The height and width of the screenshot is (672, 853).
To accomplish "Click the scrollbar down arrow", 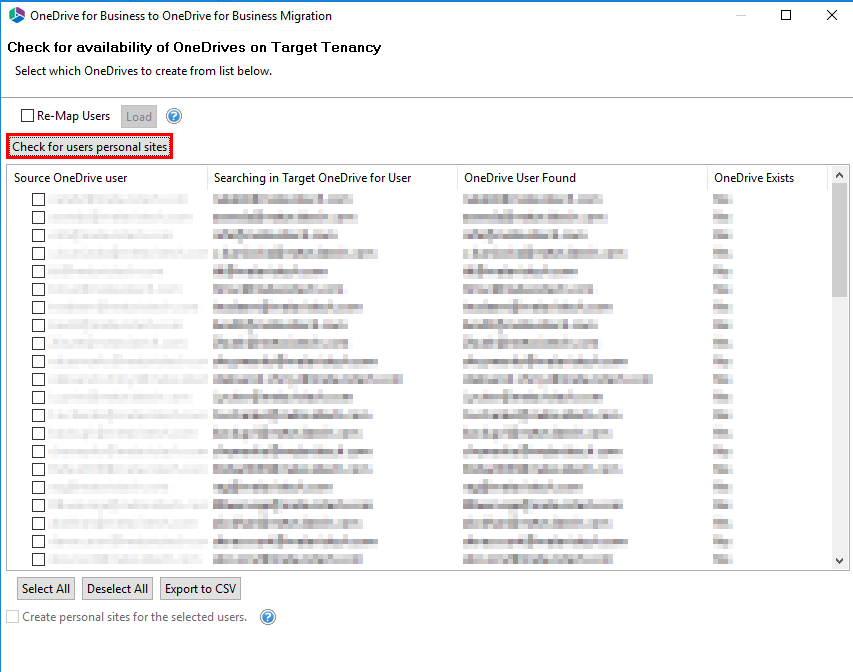I will tap(839, 560).
